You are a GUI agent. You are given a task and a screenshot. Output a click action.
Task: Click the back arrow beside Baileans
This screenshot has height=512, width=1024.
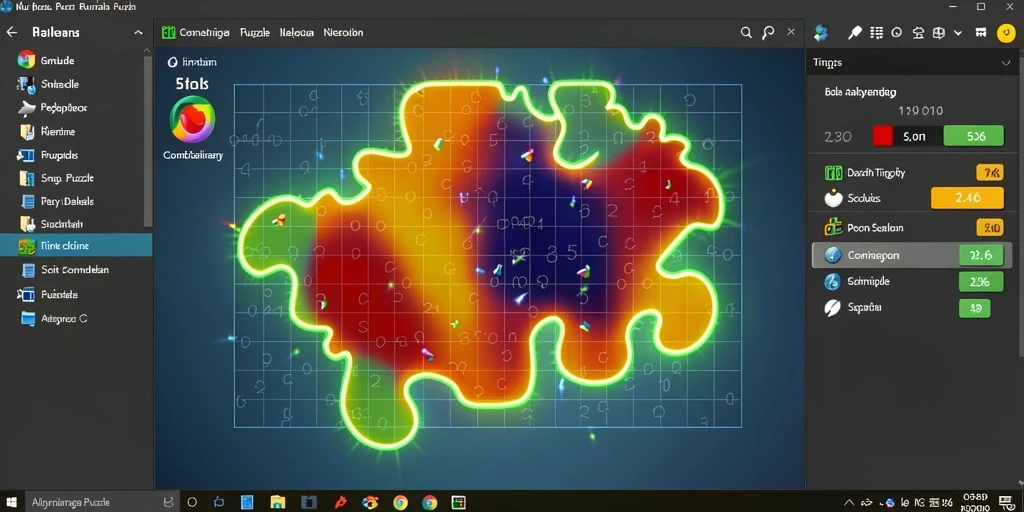click(x=12, y=32)
